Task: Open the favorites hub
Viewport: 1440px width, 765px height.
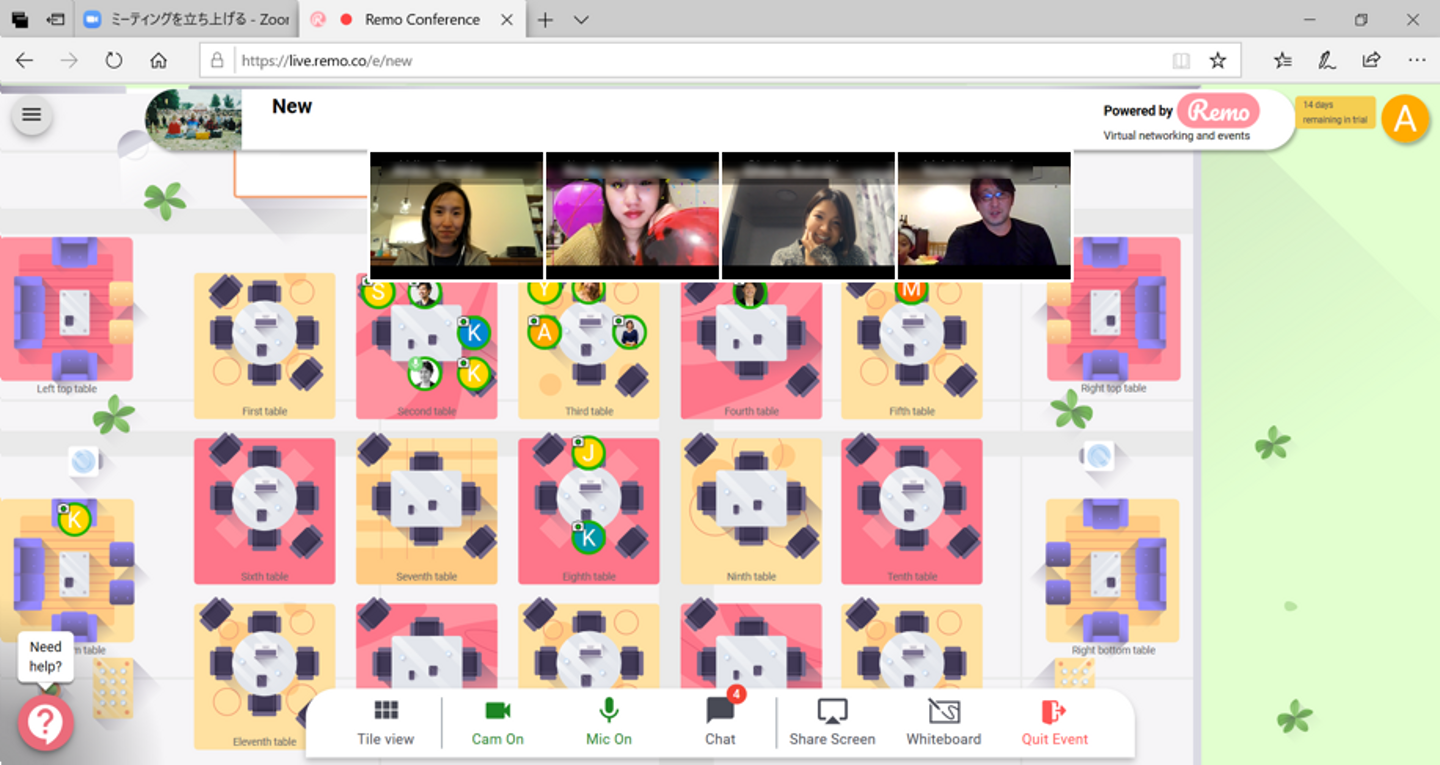Action: coord(1283,61)
